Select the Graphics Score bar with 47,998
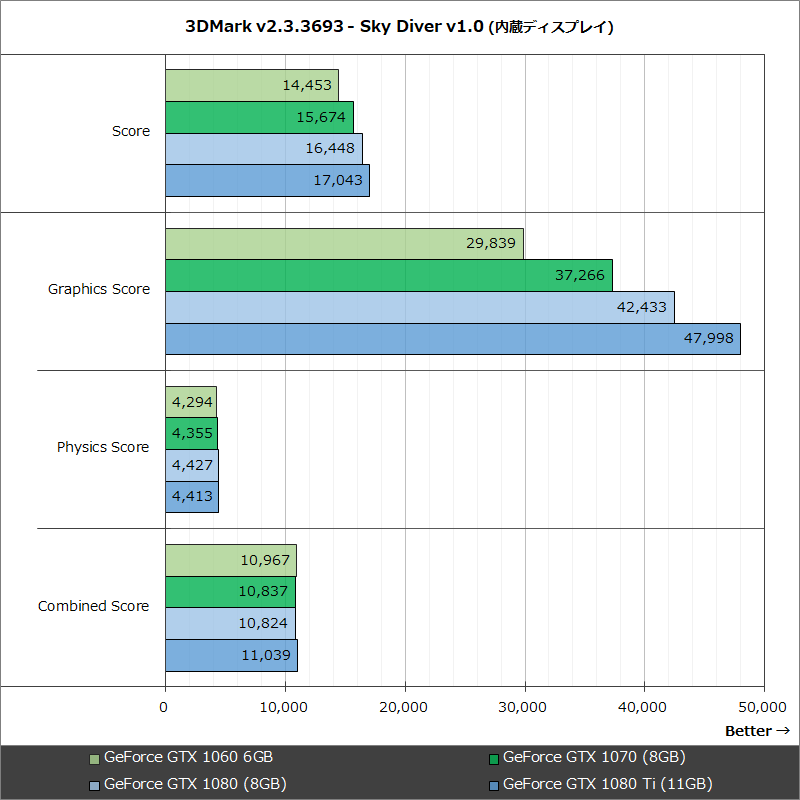The width and height of the screenshot is (800, 800). [x=453, y=338]
